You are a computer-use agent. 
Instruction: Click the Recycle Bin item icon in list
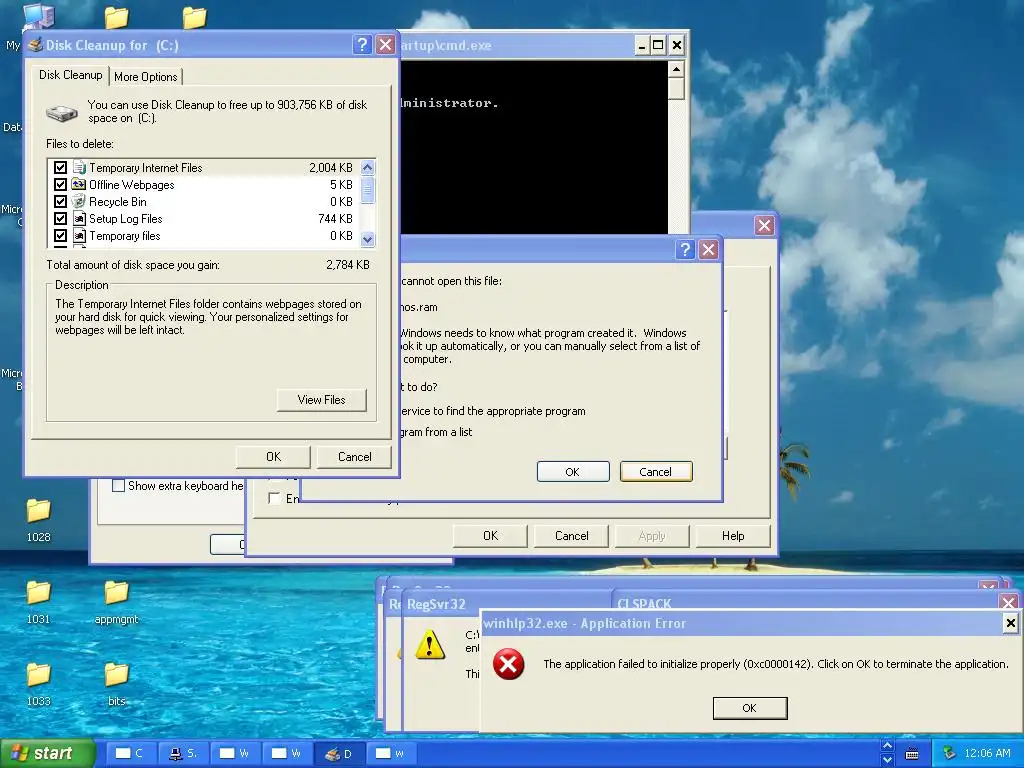click(79, 202)
